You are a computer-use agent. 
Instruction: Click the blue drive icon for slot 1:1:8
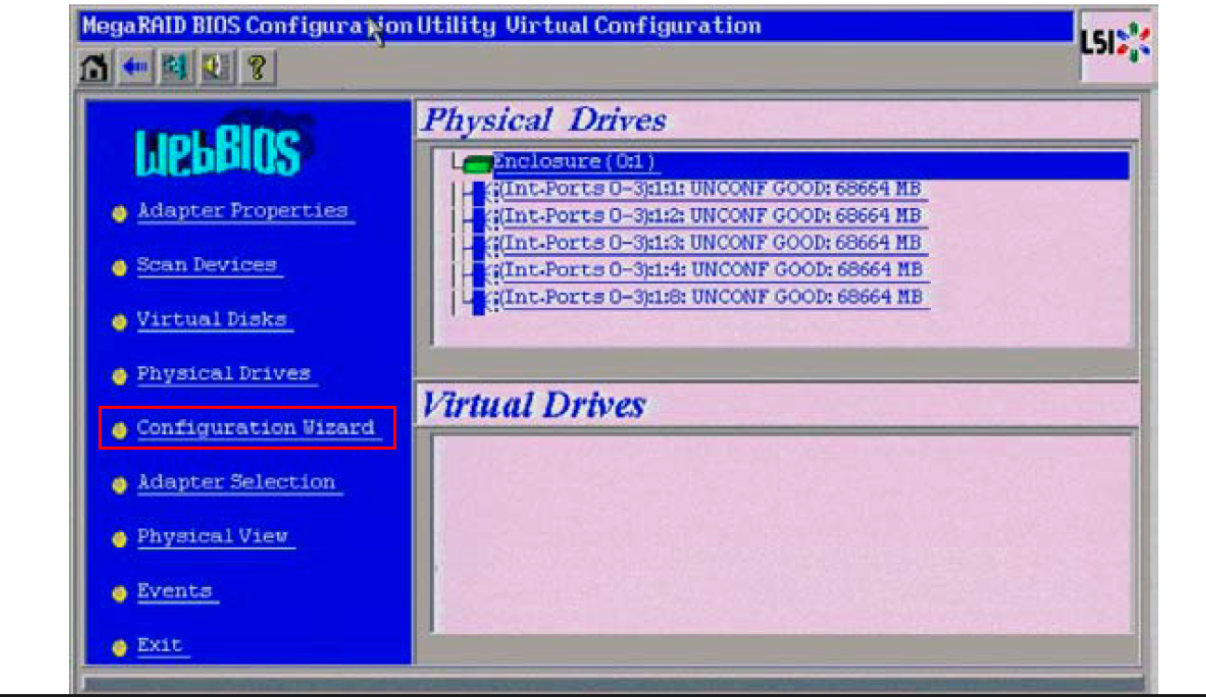click(x=479, y=299)
